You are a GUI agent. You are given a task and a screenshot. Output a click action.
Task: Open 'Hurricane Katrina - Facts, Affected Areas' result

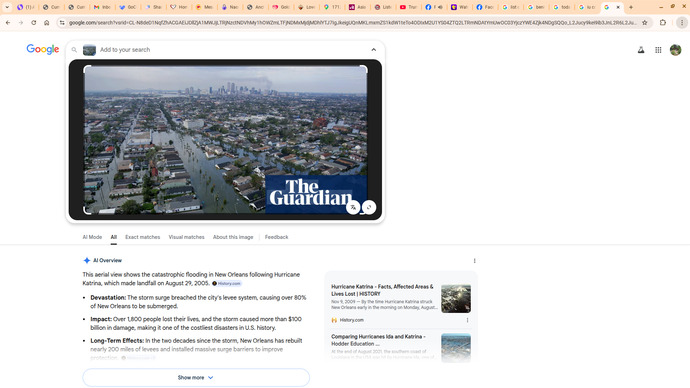click(382, 290)
